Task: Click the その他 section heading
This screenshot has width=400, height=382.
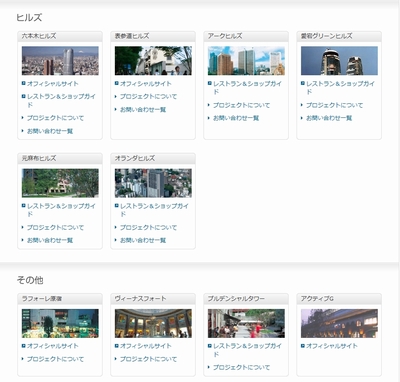Action: (30, 280)
